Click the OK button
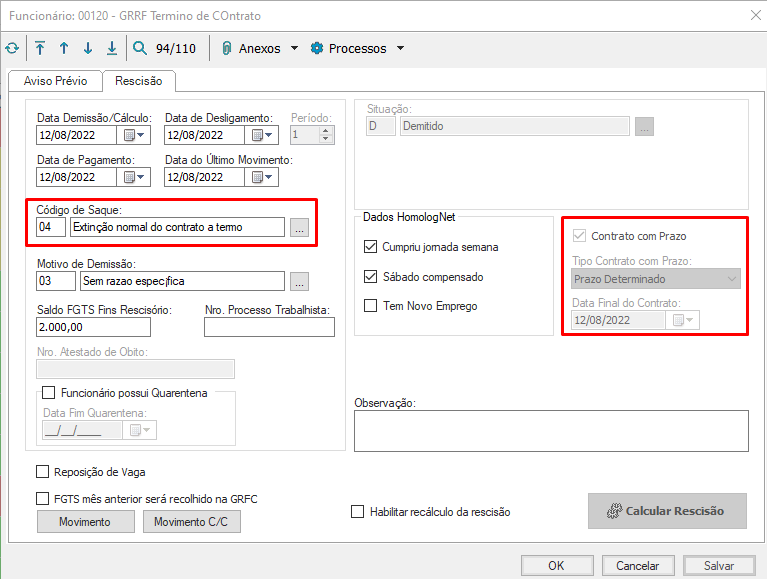 click(x=557, y=566)
